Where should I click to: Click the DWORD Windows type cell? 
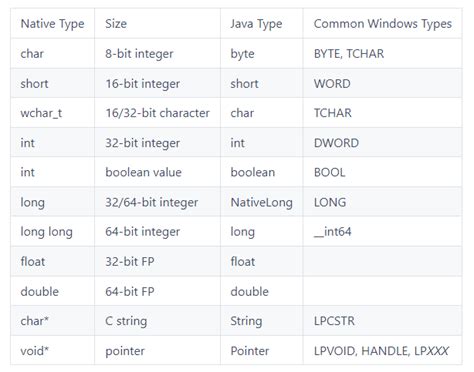[x=382, y=143]
